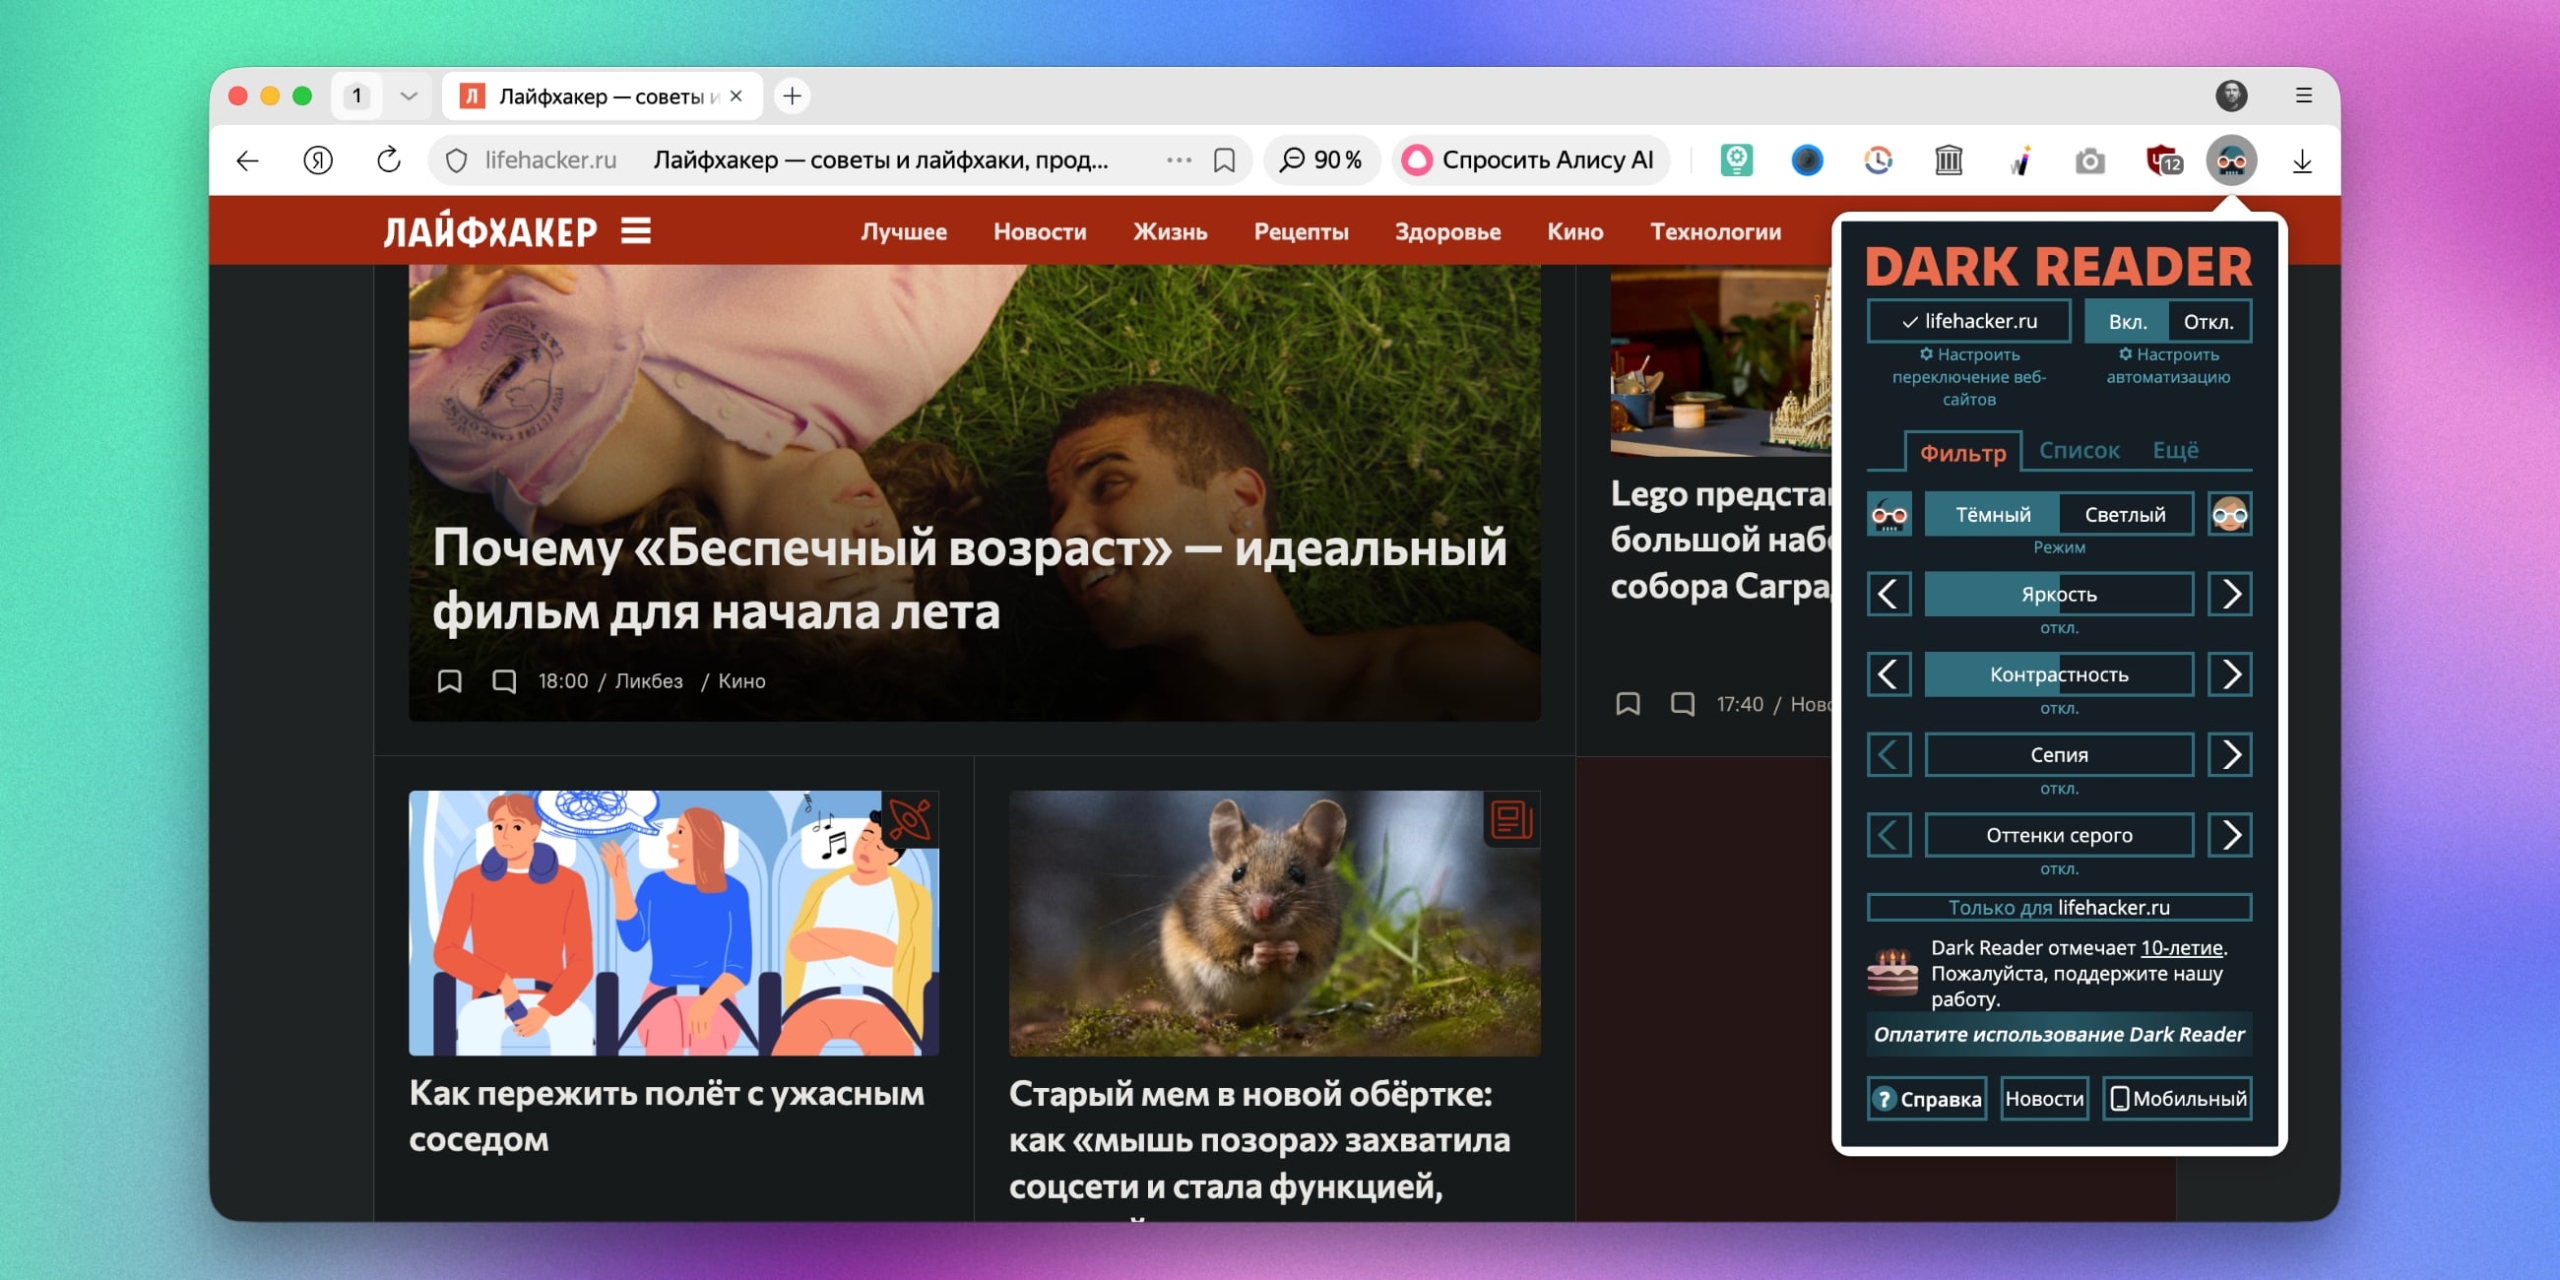Open Рецепты section in site navigation
This screenshot has width=2560, height=1280.
[1301, 231]
